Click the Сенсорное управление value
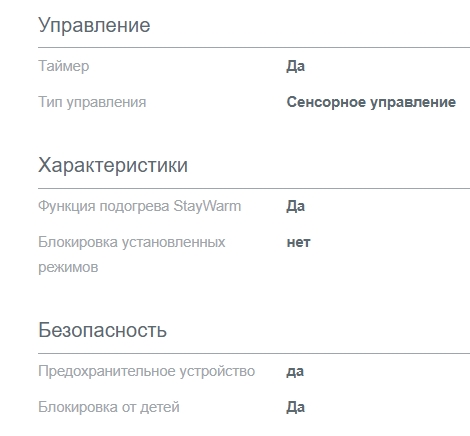The height and width of the screenshot is (436, 470). tap(371, 102)
